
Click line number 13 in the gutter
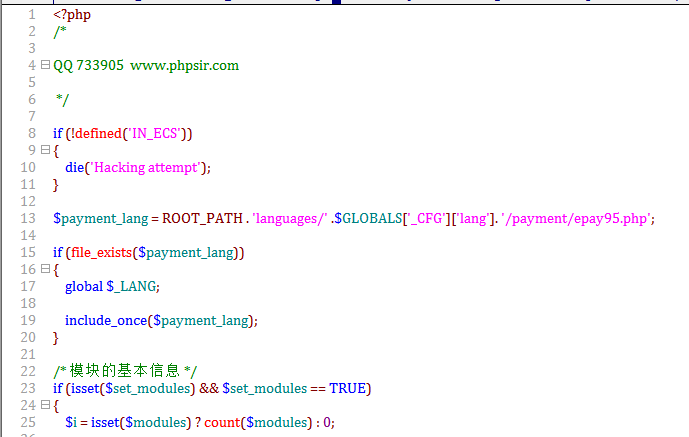click(x=28, y=218)
